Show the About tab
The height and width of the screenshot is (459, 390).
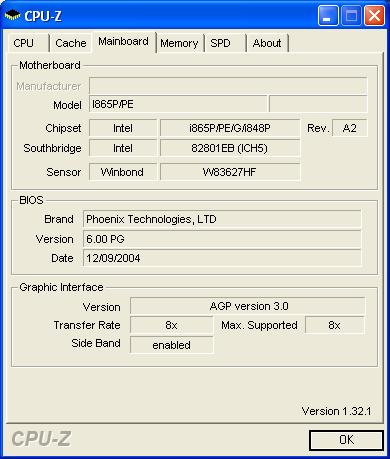click(267, 43)
